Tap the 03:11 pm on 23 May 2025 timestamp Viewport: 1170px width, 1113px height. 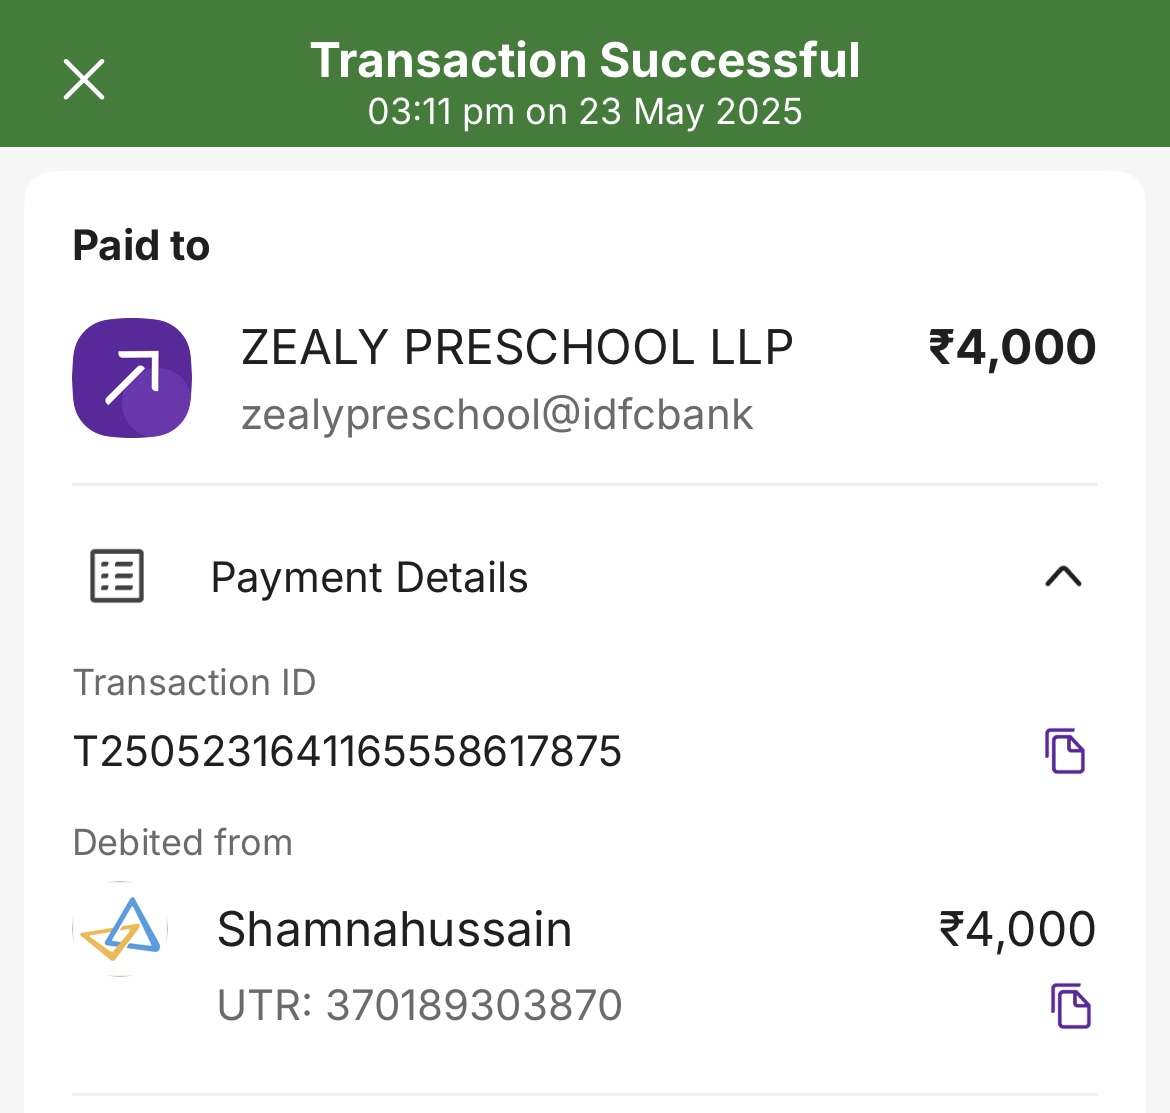tap(585, 111)
